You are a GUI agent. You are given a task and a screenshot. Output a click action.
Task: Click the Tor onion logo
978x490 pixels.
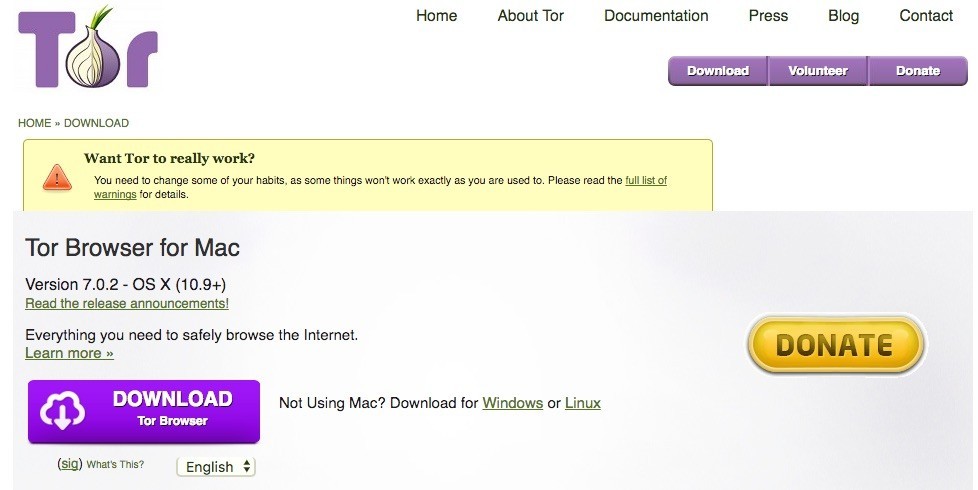[x=88, y=49]
